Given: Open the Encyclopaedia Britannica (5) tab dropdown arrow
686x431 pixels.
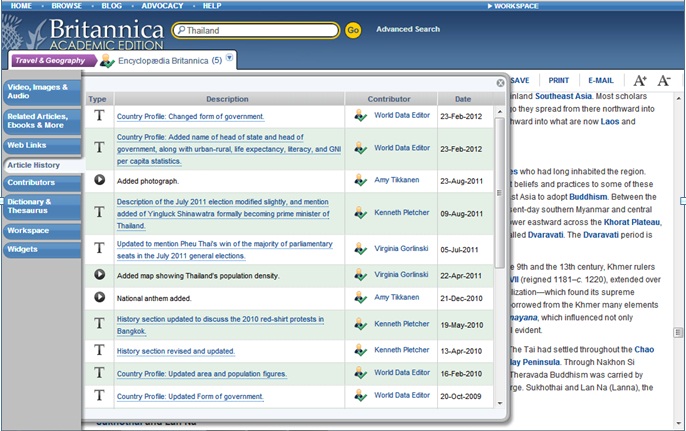Looking at the screenshot, I should (229, 58).
